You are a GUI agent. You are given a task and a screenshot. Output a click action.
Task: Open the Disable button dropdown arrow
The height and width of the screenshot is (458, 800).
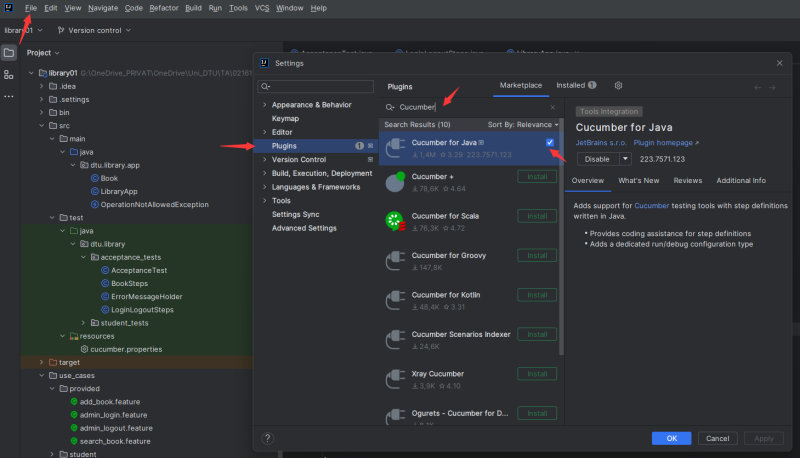click(x=625, y=159)
